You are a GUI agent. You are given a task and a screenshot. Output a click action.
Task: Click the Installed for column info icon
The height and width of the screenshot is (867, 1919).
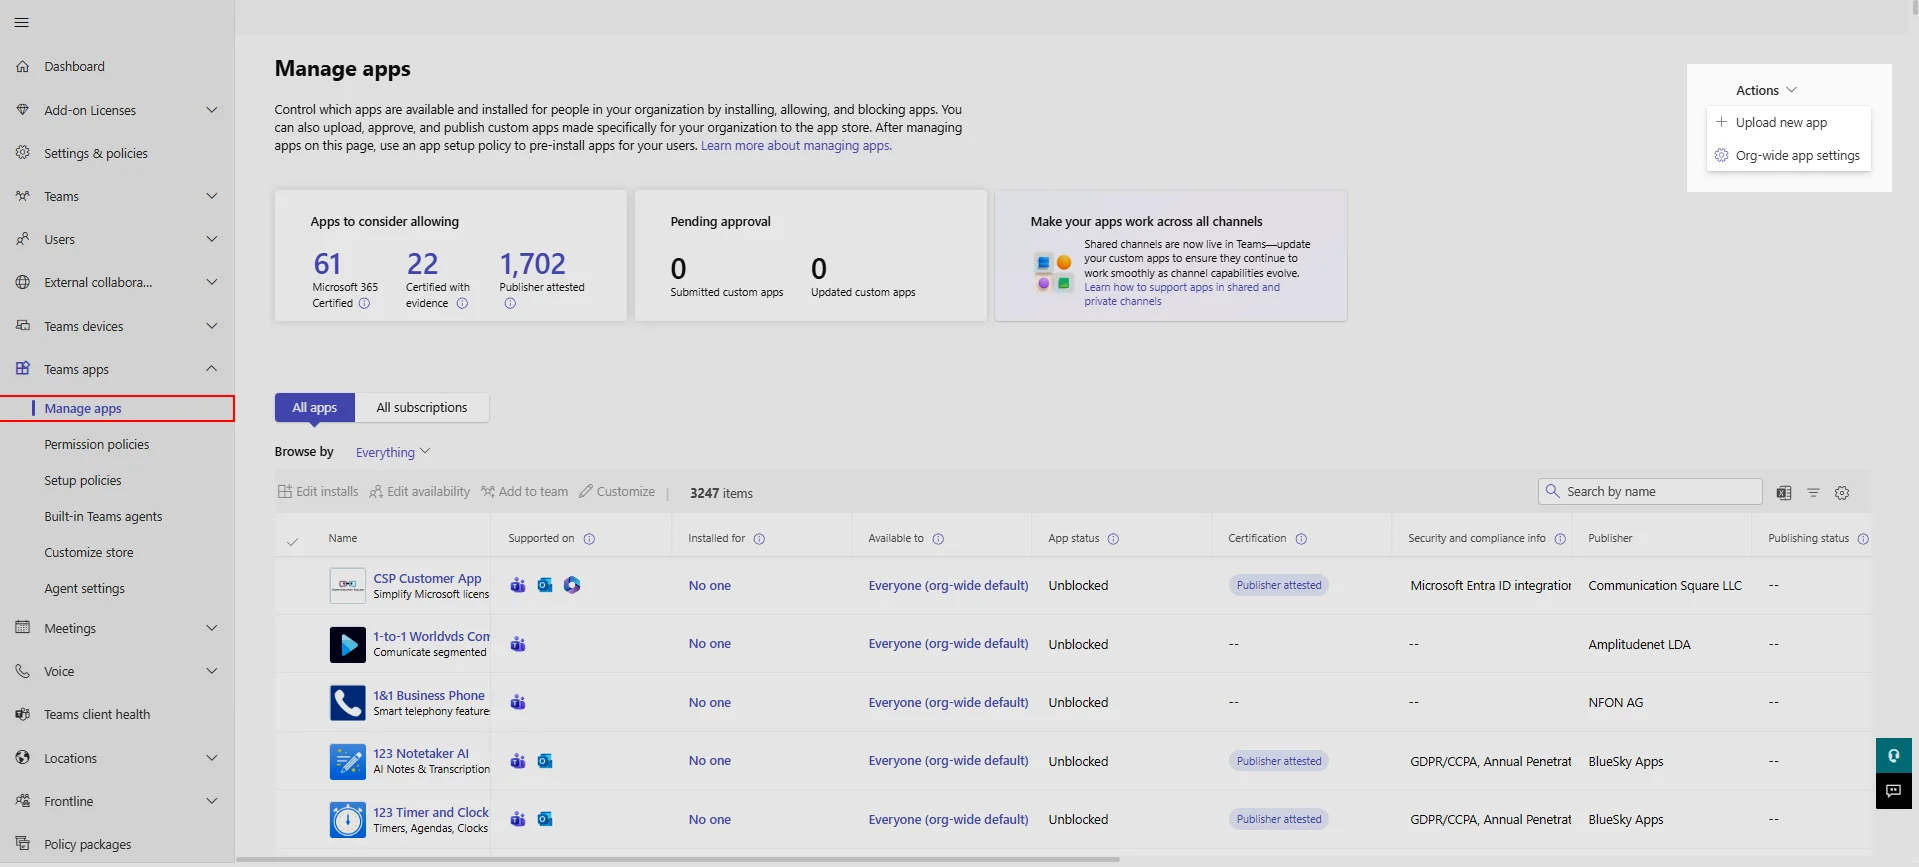759,539
